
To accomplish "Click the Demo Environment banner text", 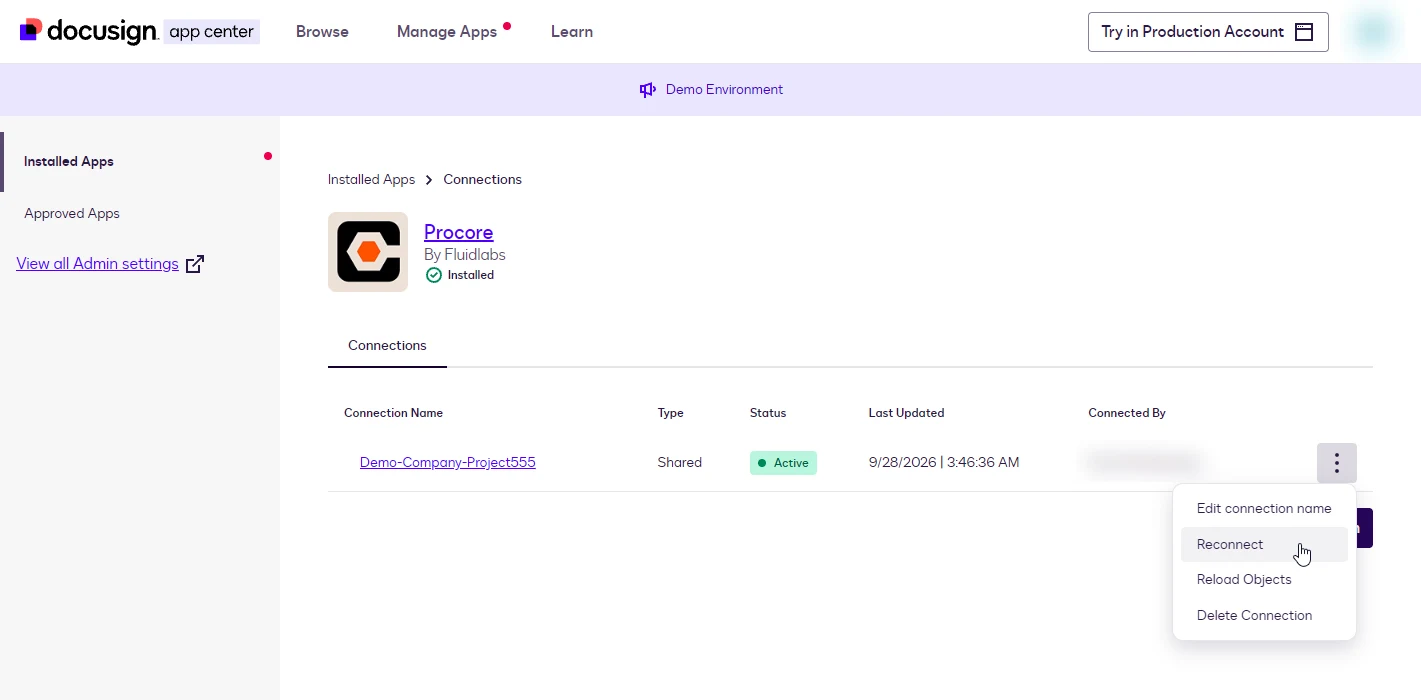I will [724, 90].
